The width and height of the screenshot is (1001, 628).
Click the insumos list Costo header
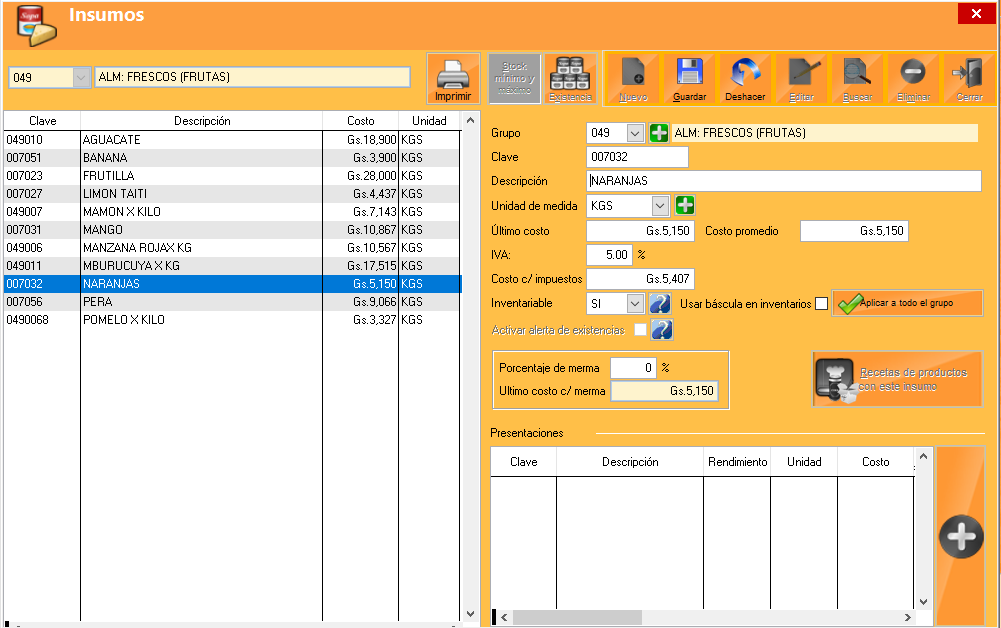pyautogui.click(x=361, y=121)
